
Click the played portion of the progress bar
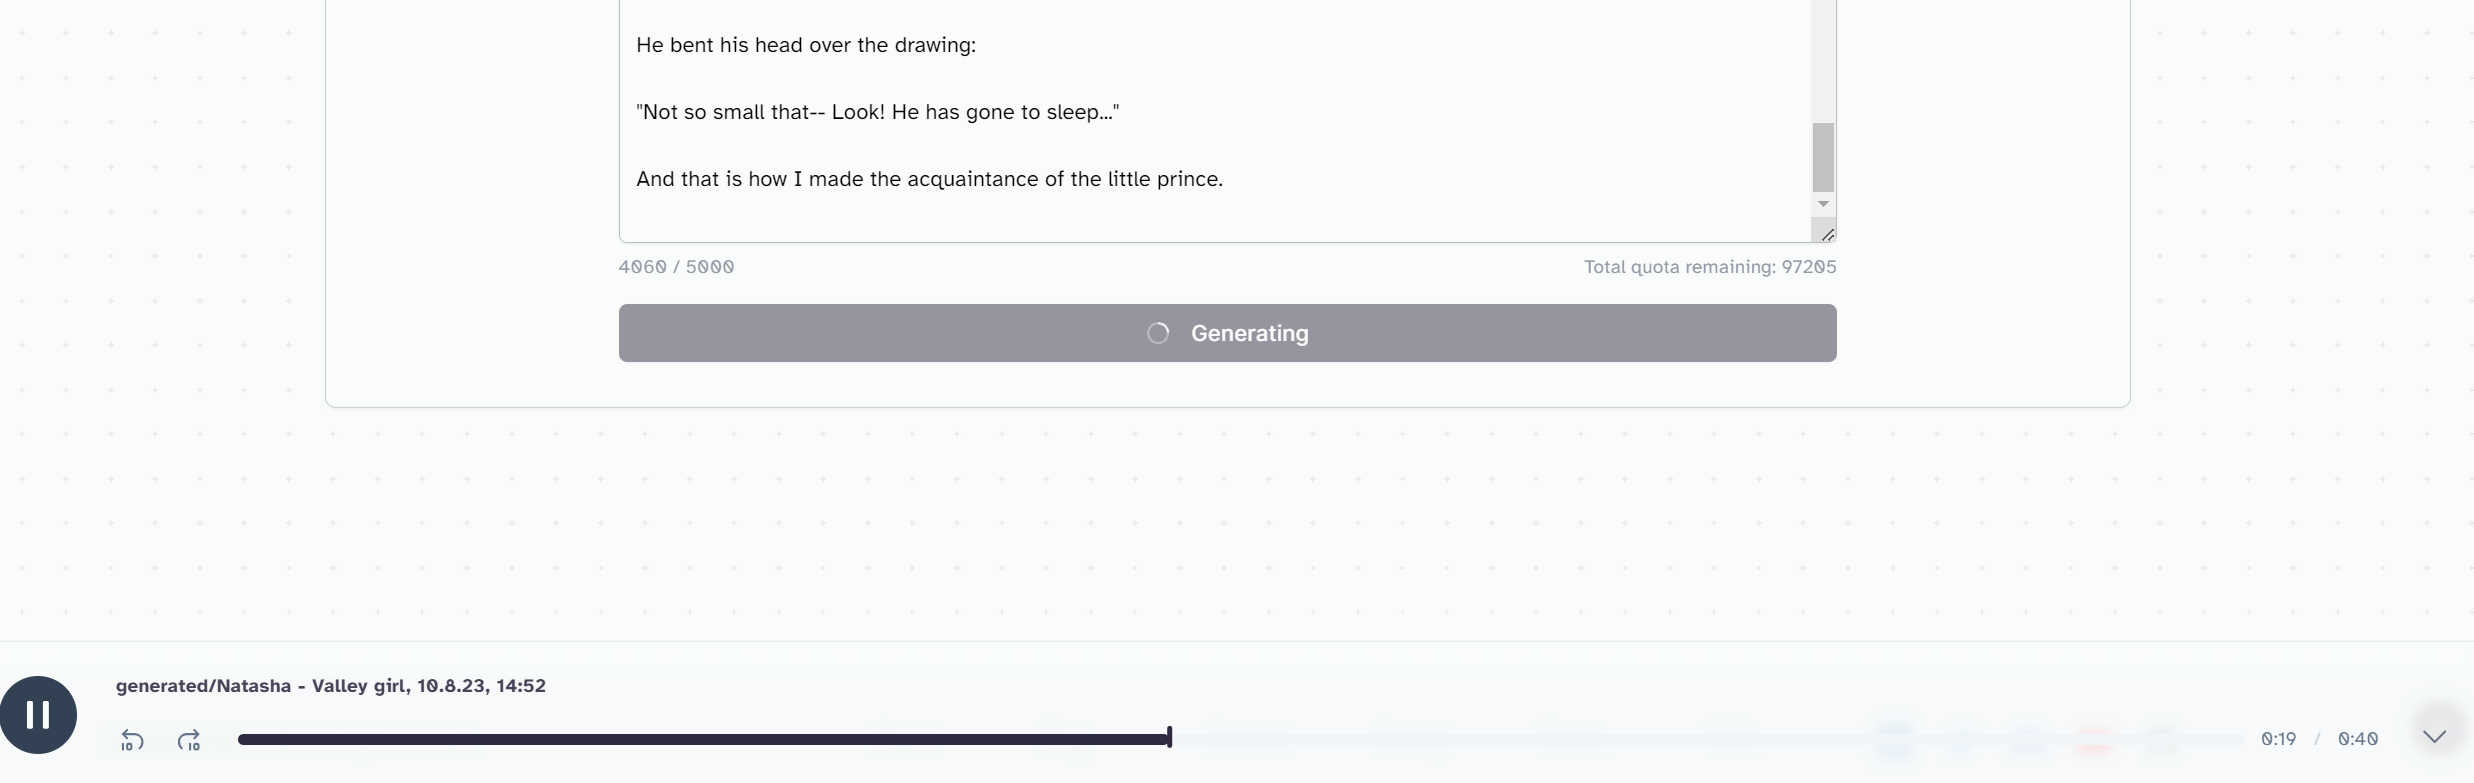click(702, 739)
